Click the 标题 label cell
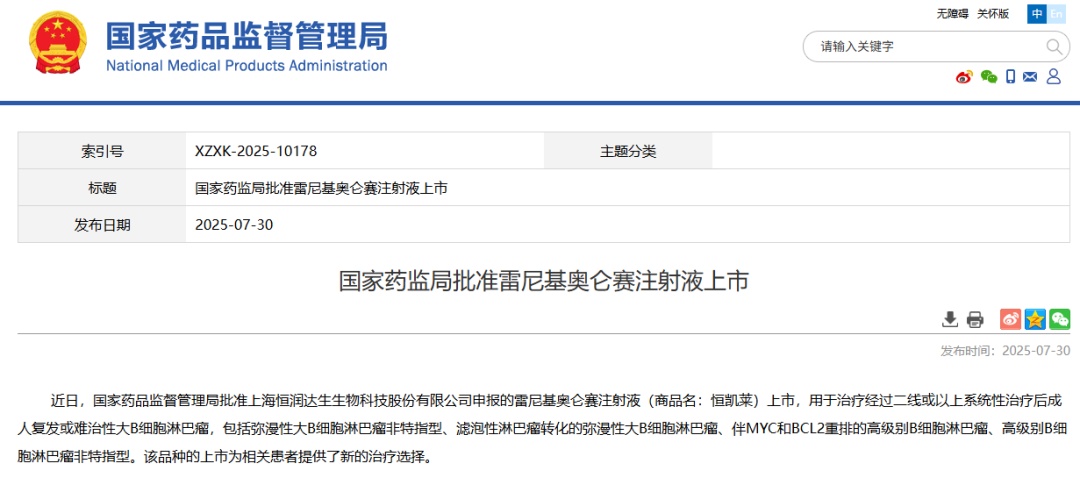Image resolution: width=1080 pixels, height=485 pixels. (102, 187)
